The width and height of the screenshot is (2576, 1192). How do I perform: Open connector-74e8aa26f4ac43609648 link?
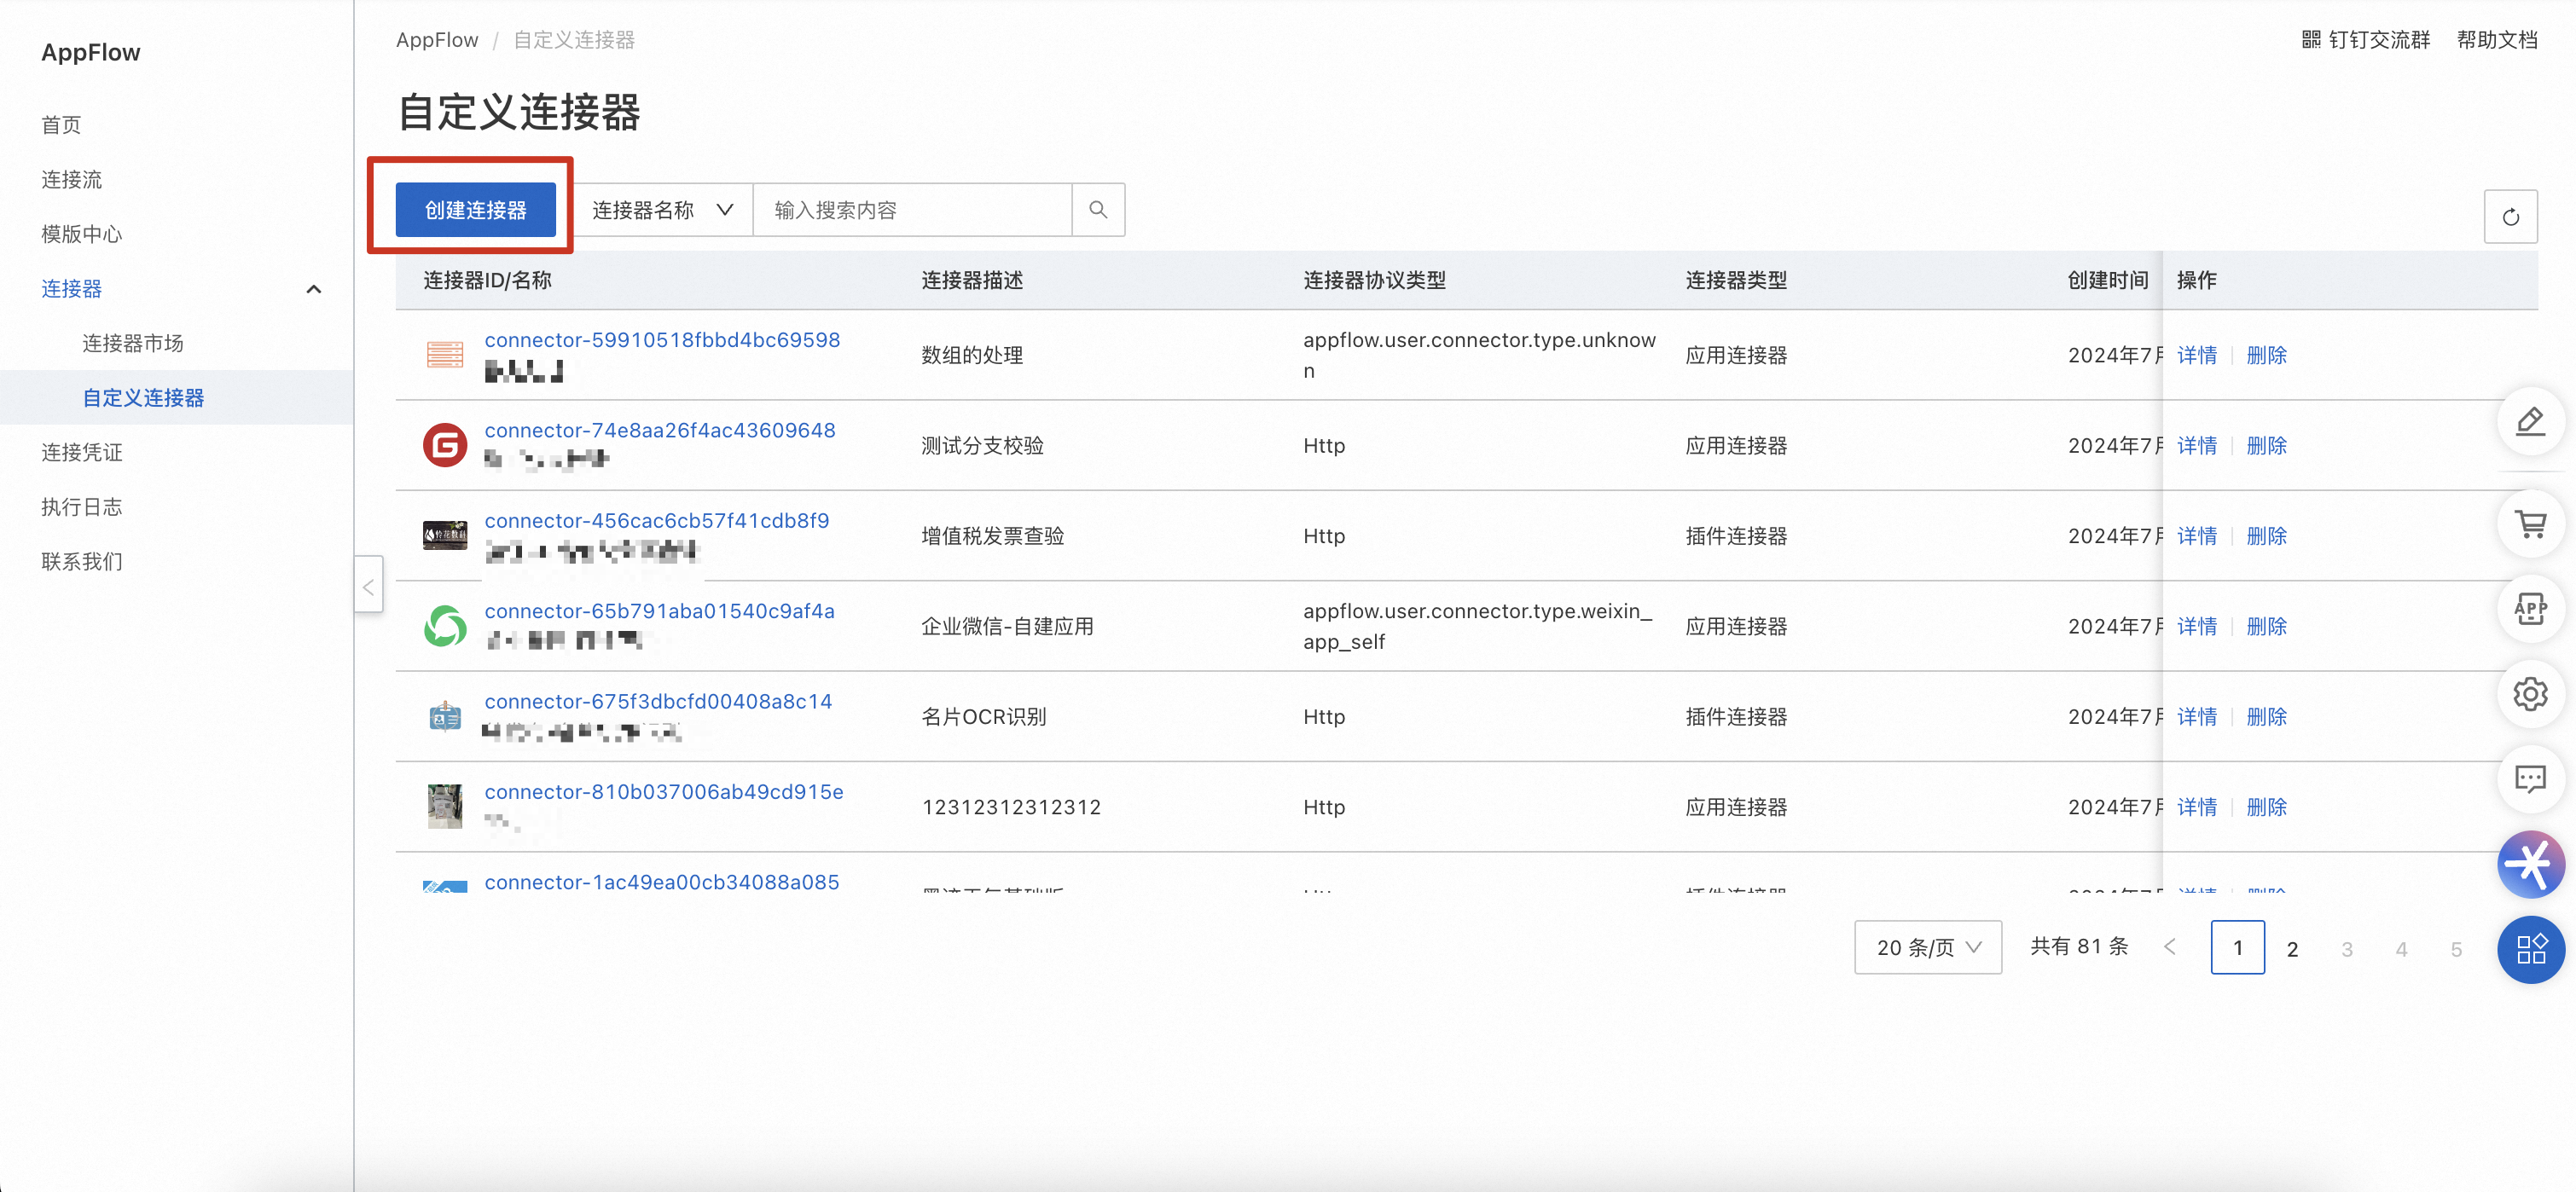click(x=660, y=430)
